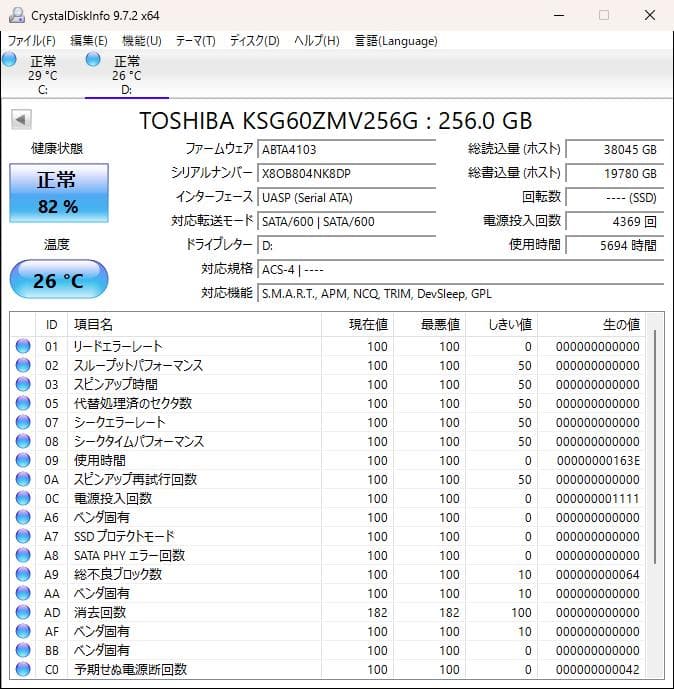Click status orb for 02 スループットパフォーマンス
The height and width of the screenshot is (689, 674).
pyautogui.click(x=23, y=365)
